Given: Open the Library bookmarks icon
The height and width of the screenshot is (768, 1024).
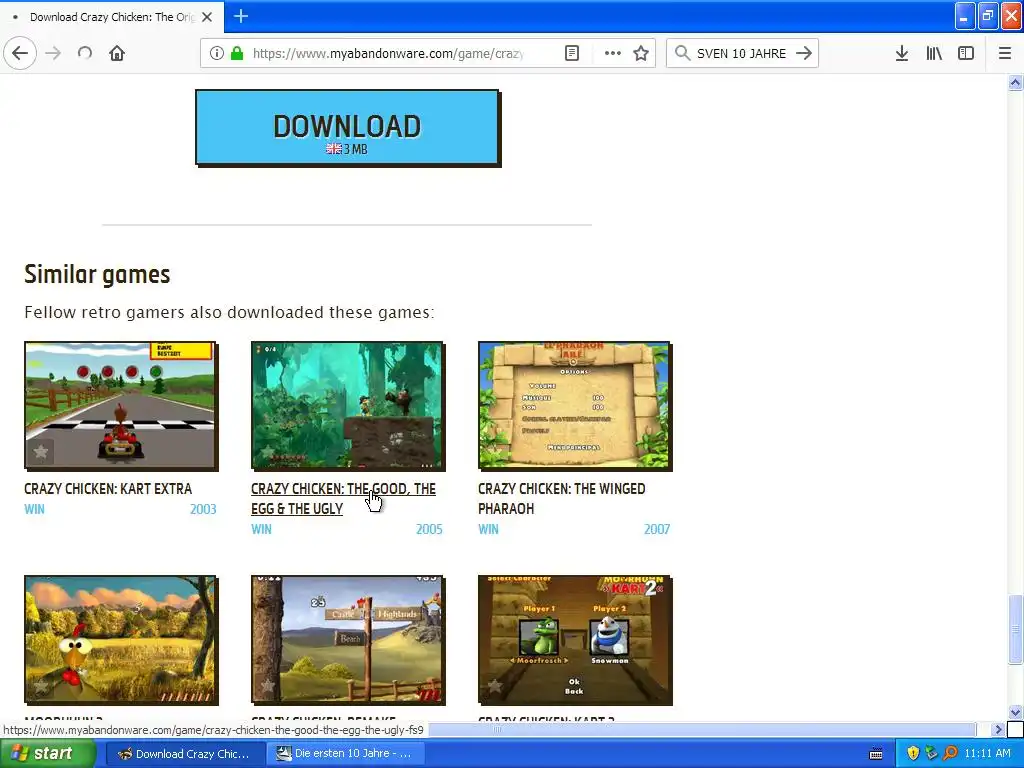Looking at the screenshot, I should 934,54.
